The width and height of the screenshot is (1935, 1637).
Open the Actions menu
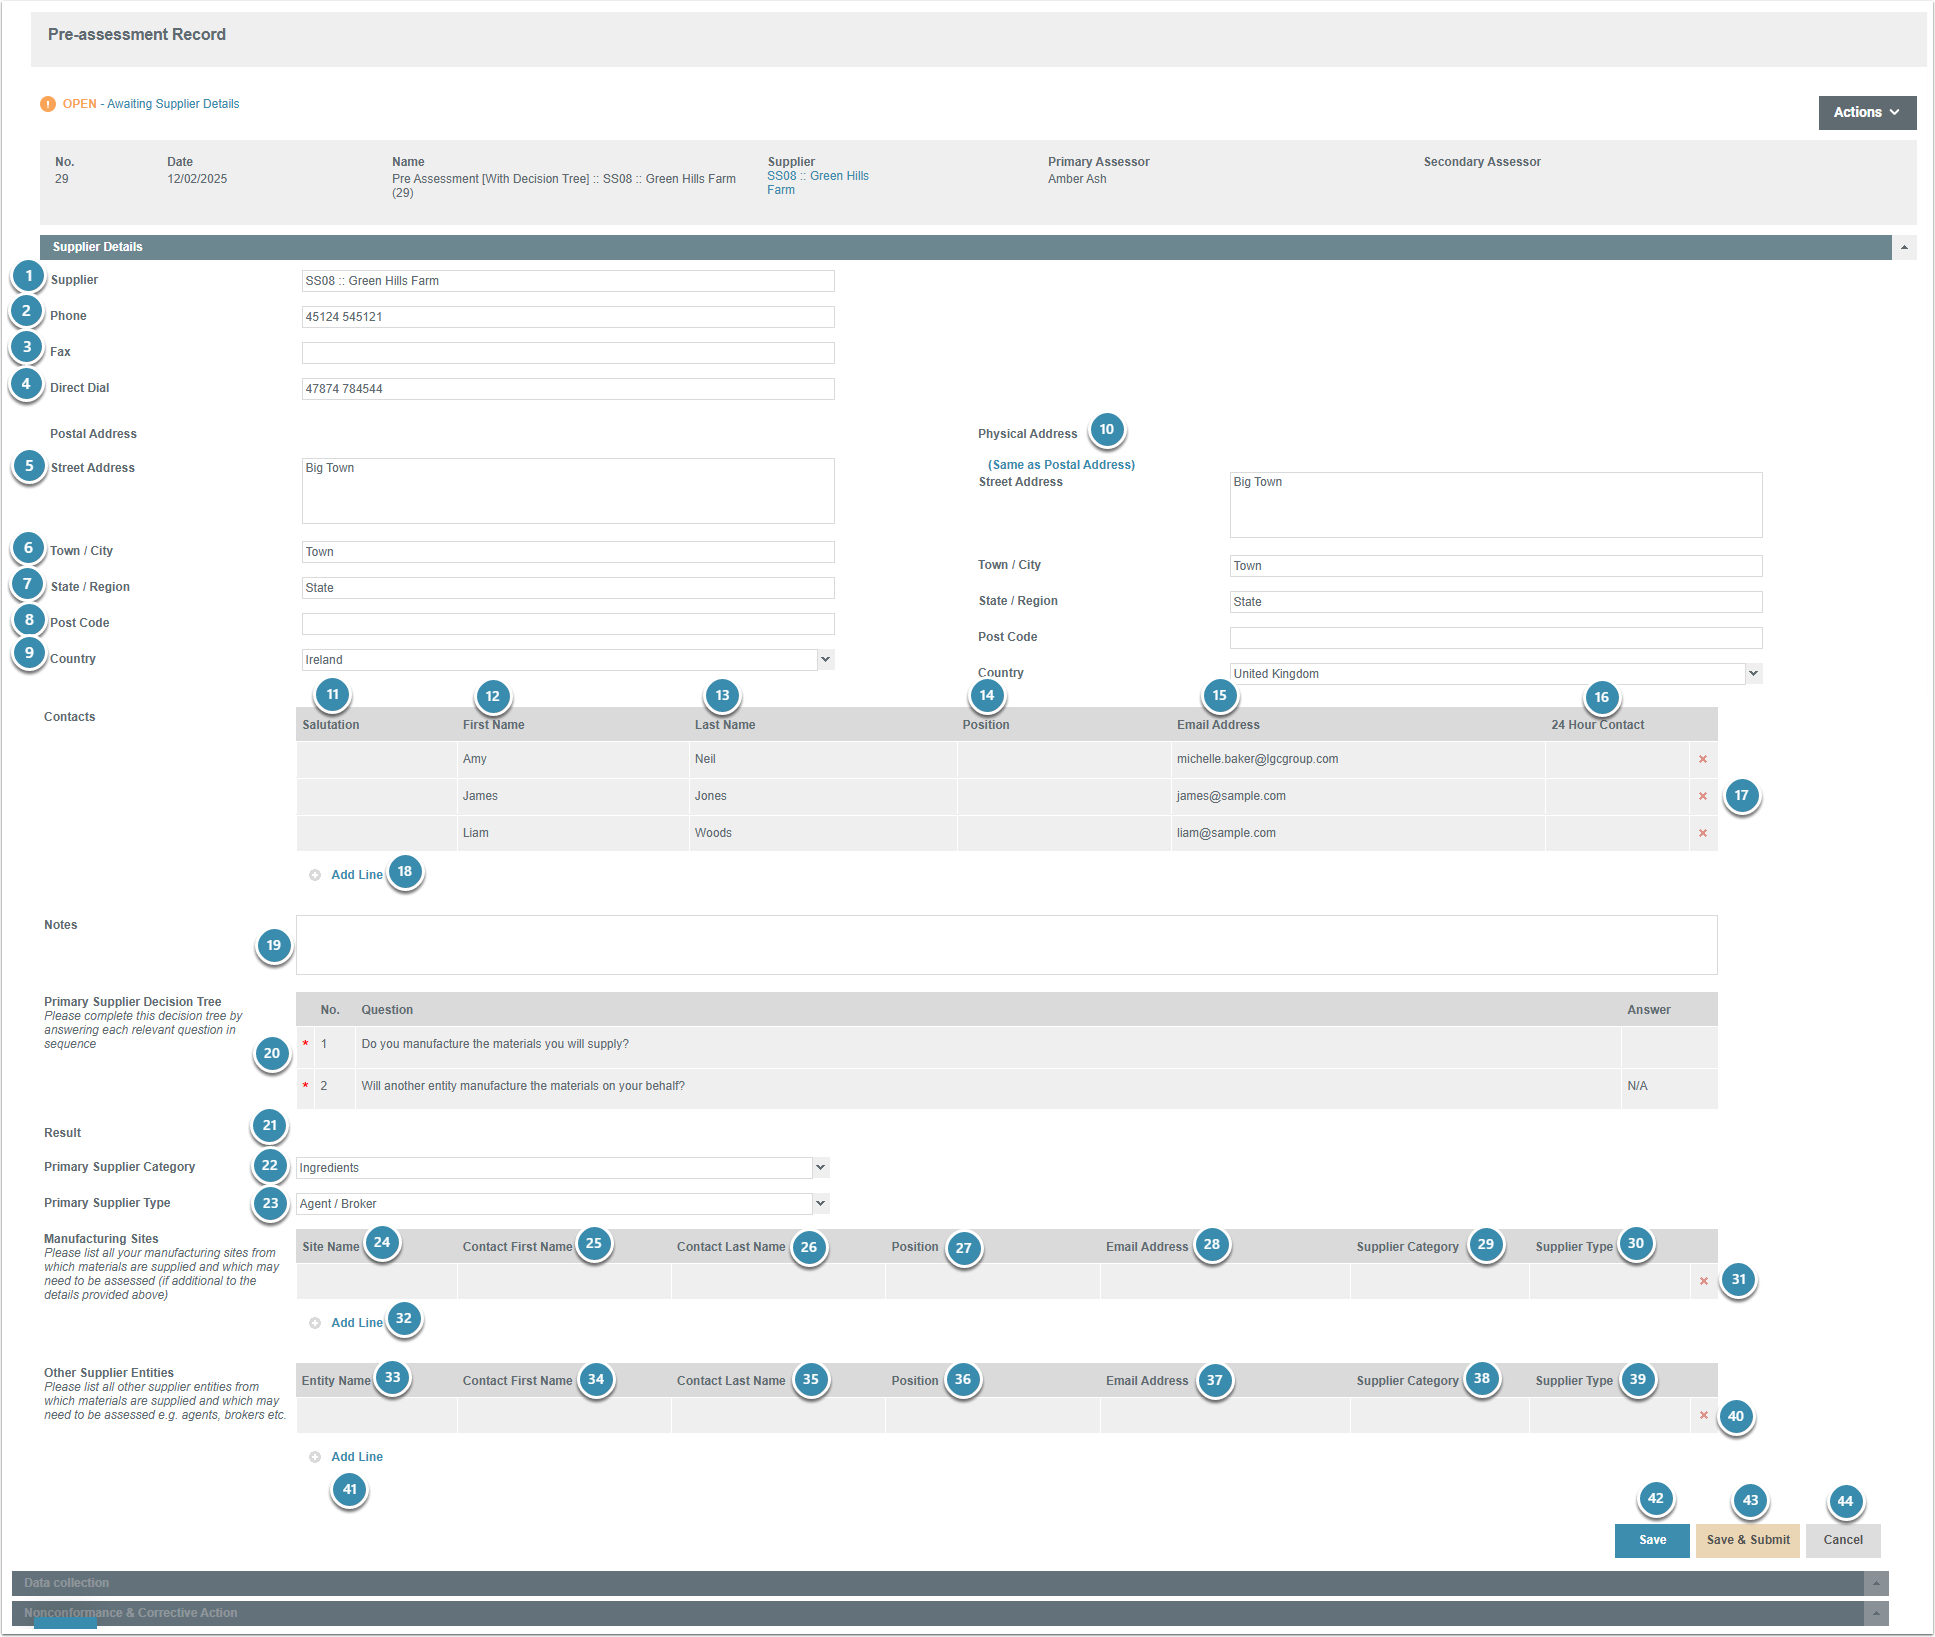pos(1866,113)
